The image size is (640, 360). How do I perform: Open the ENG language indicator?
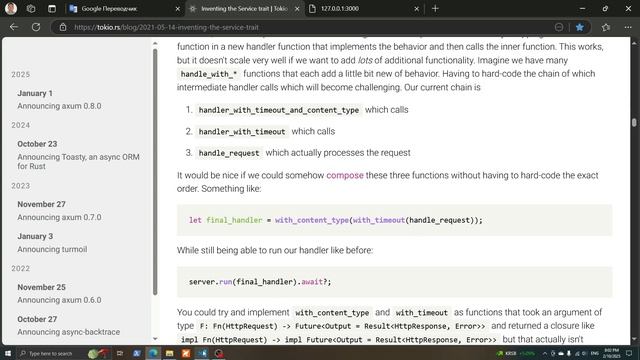[595, 353]
